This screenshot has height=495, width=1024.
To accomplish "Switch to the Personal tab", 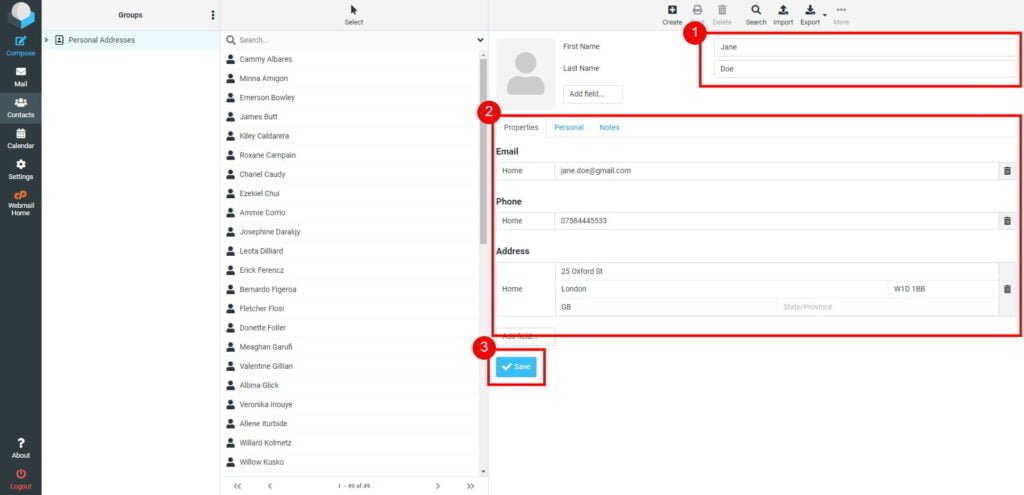I will tap(569, 127).
